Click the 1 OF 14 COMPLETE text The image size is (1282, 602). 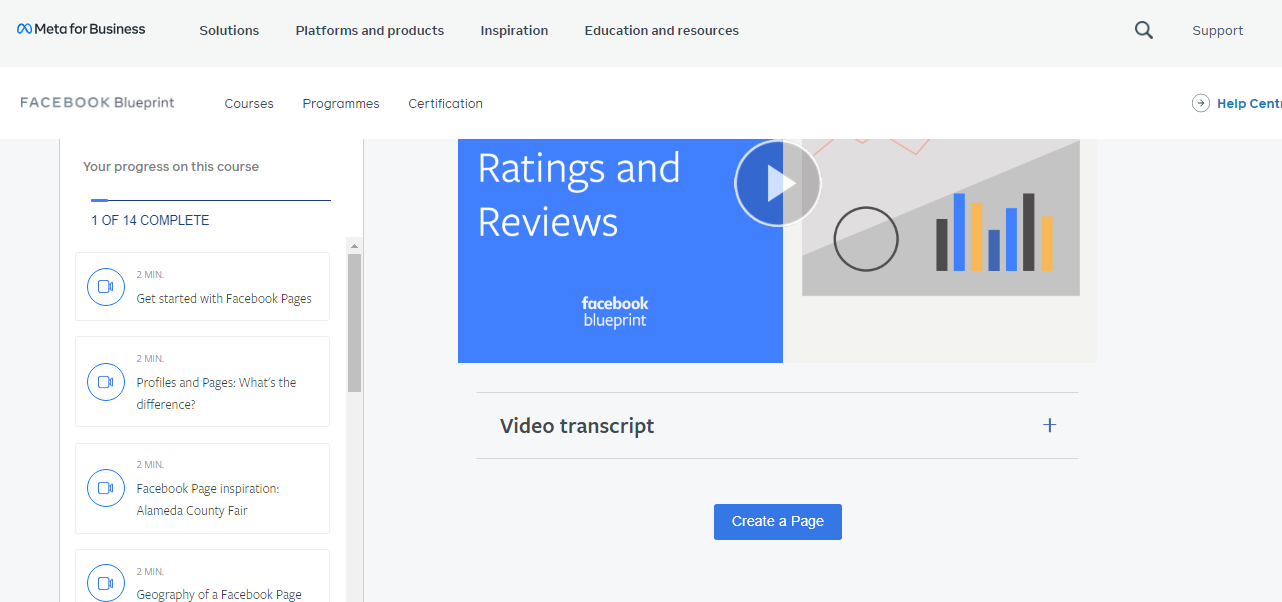[x=150, y=220]
